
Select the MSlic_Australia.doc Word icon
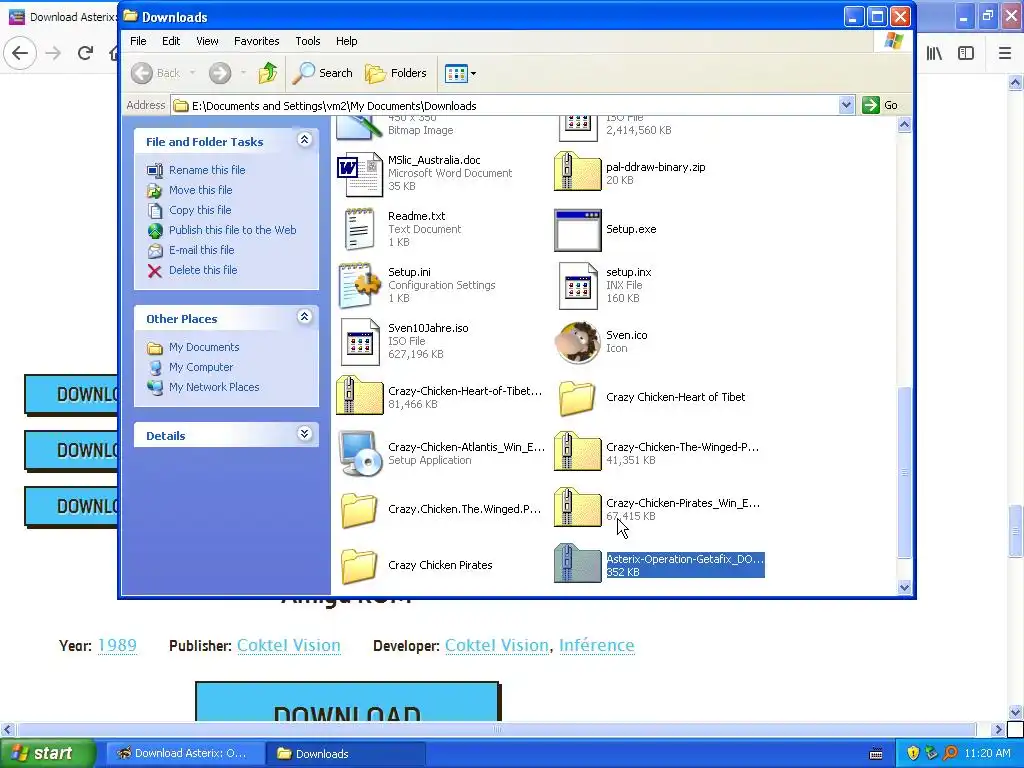[359, 173]
